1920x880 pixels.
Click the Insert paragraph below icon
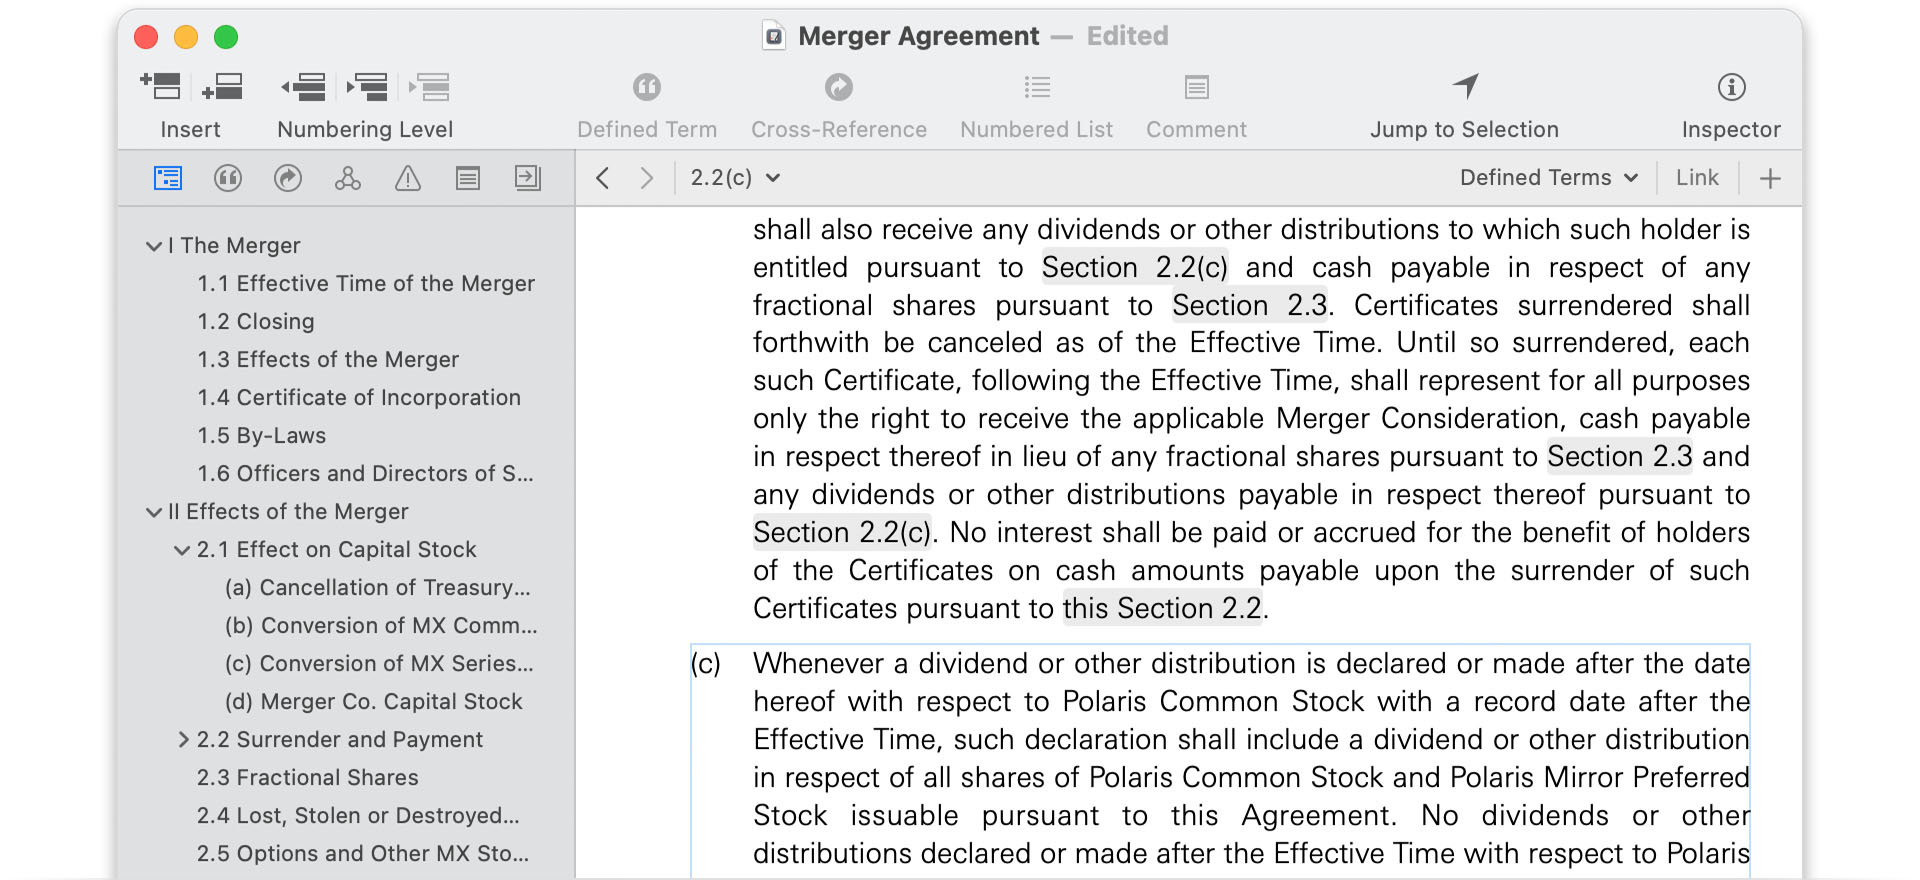point(222,87)
